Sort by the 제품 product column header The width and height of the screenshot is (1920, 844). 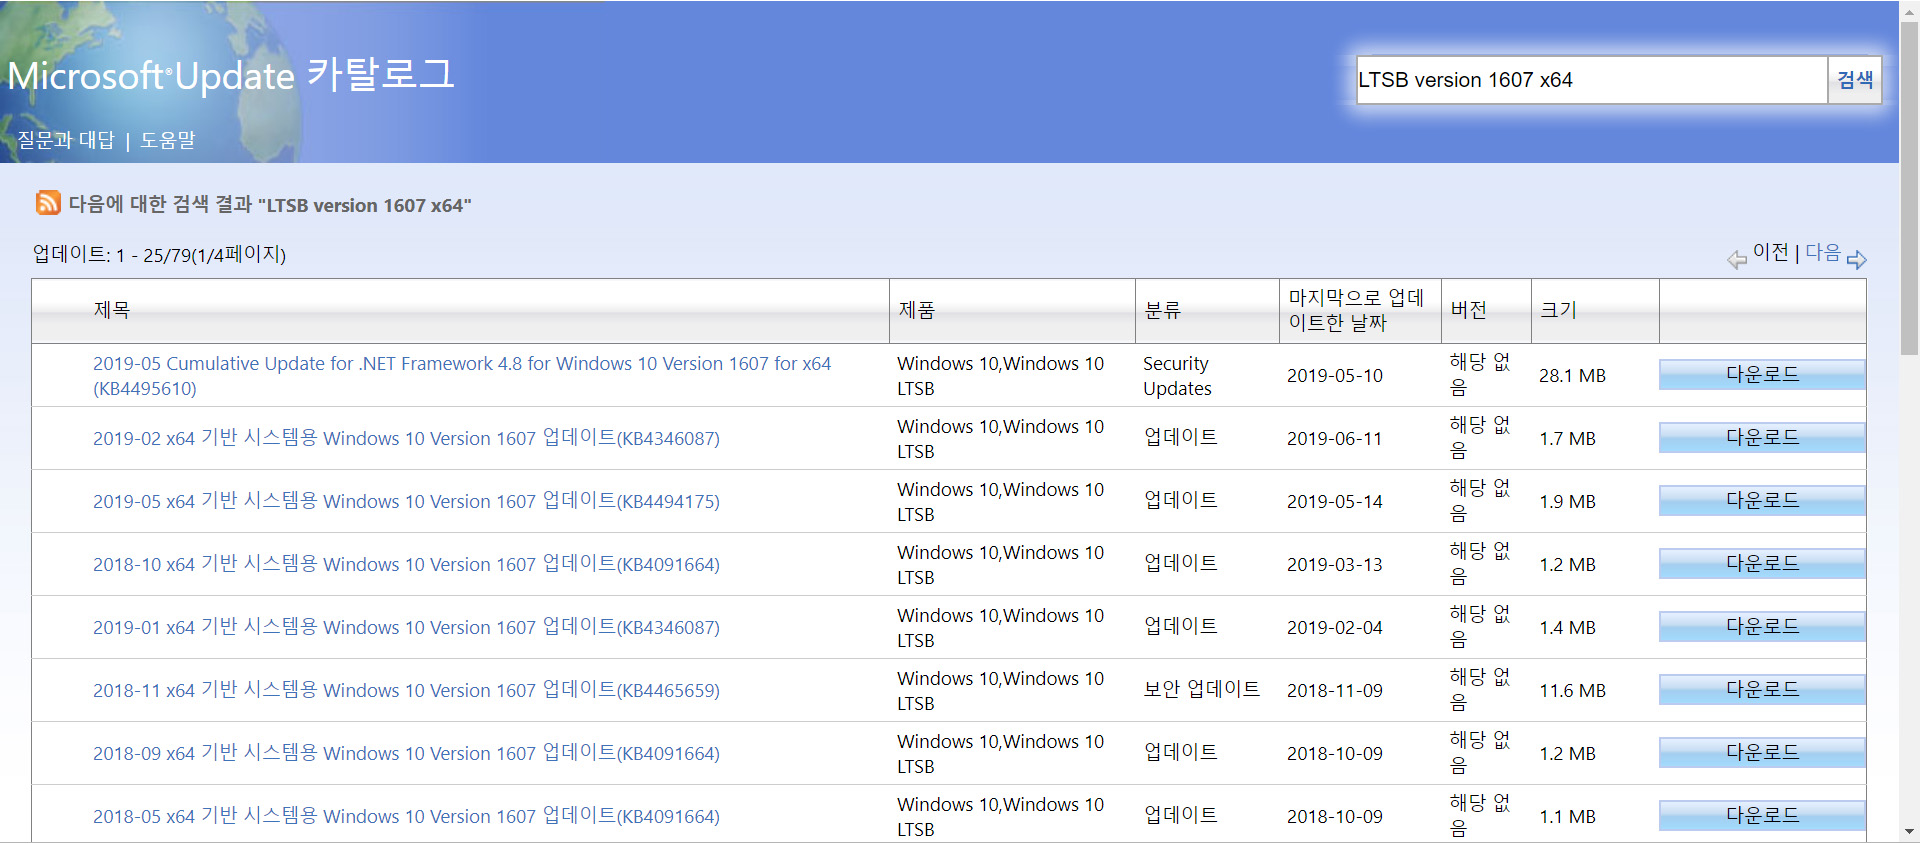(916, 310)
